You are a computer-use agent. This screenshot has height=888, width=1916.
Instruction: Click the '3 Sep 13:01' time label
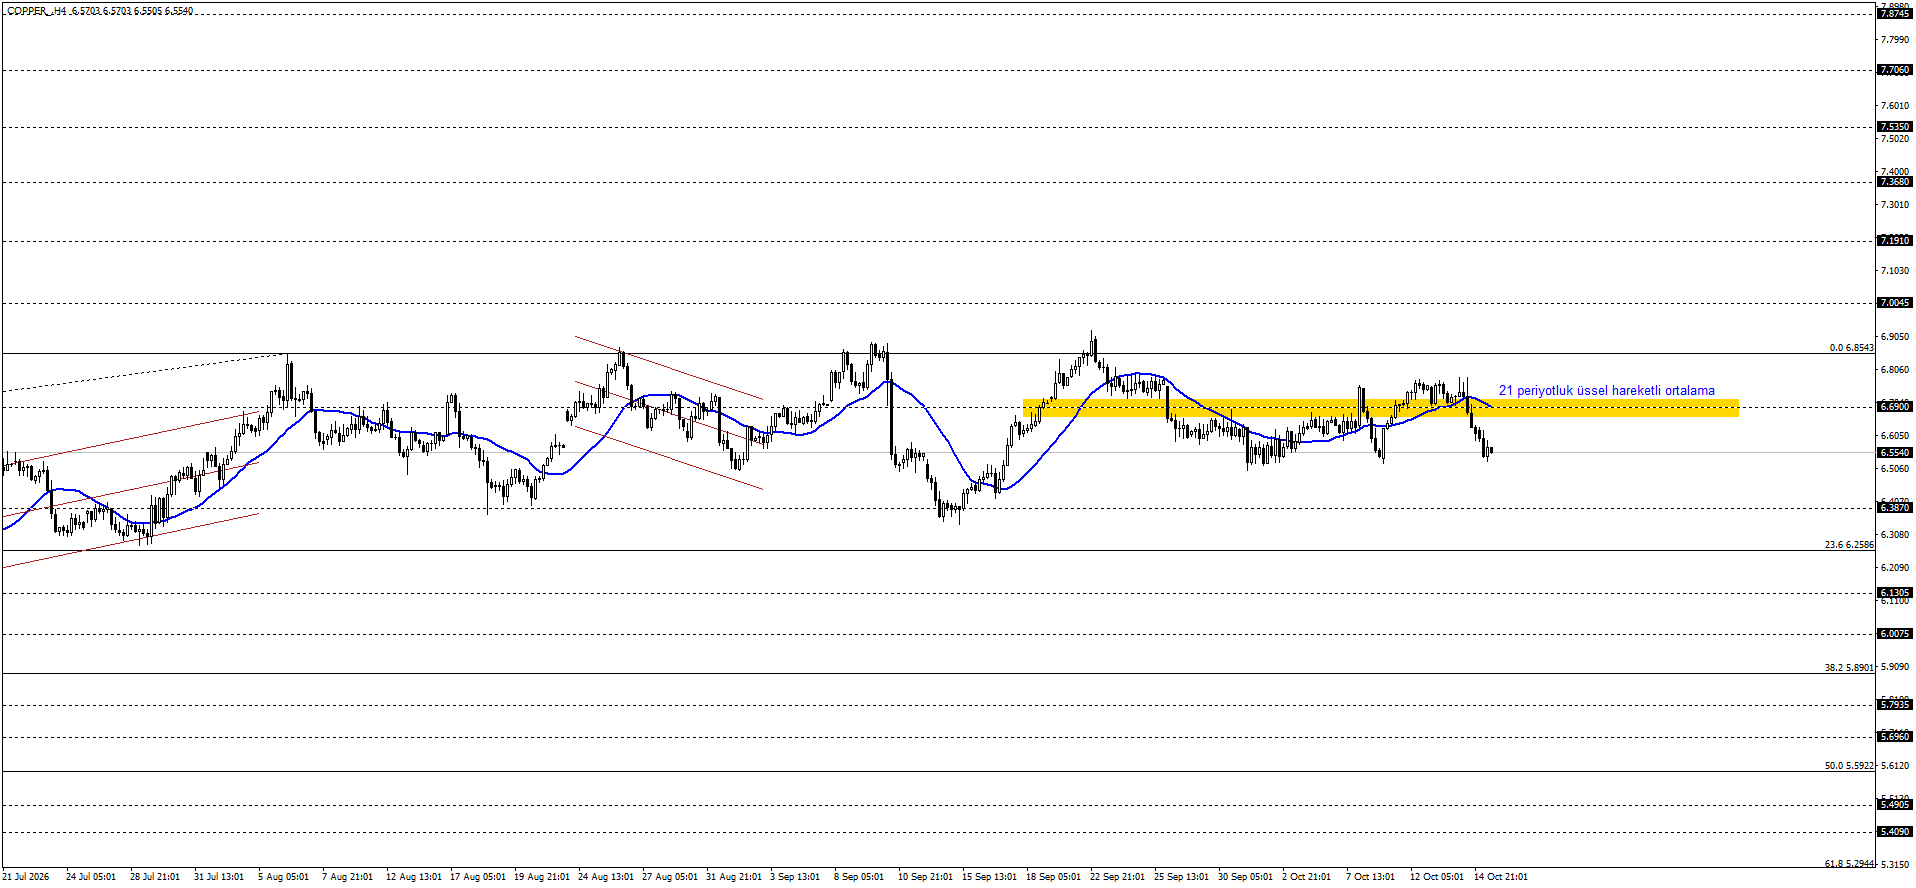(795, 877)
